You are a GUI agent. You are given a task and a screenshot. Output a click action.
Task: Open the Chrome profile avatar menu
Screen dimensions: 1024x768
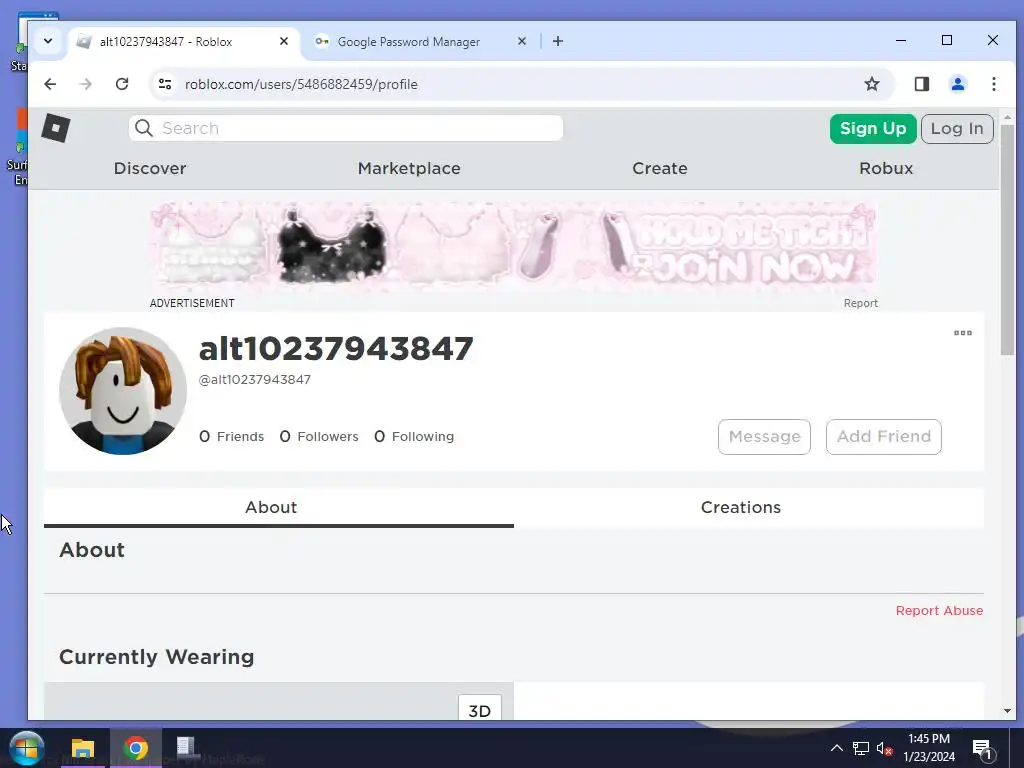(x=958, y=84)
